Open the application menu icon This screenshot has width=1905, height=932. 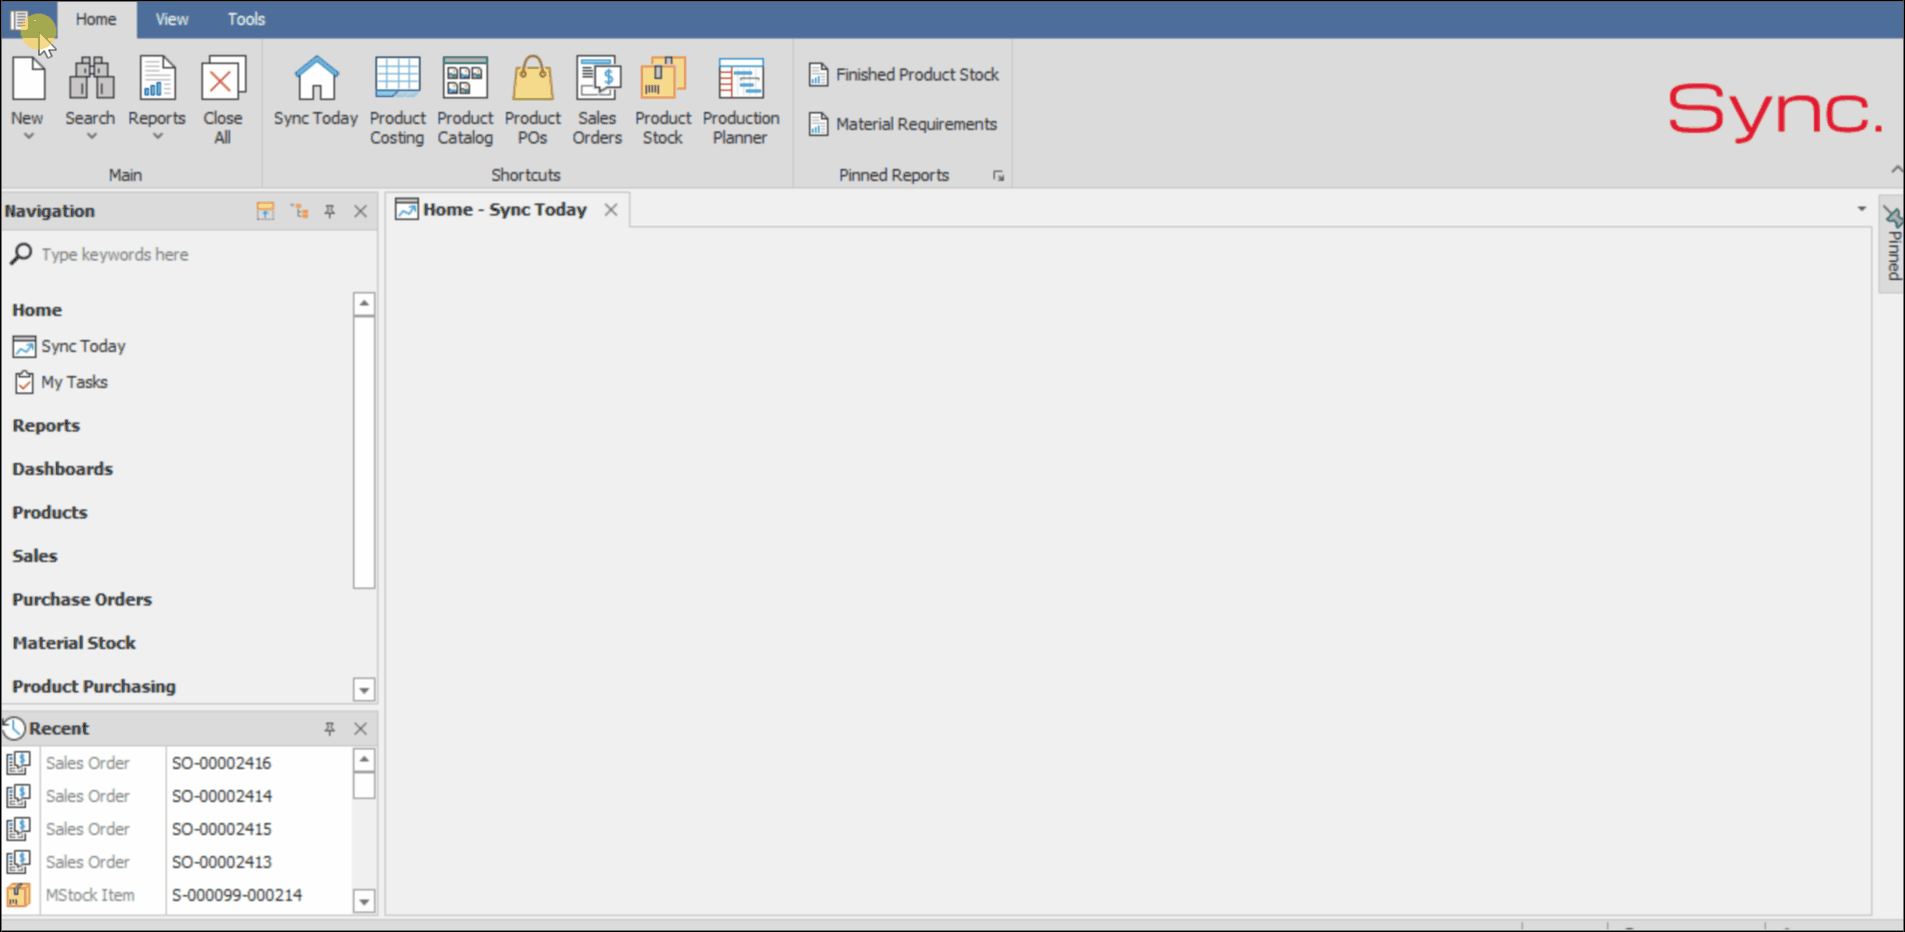tap(19, 19)
